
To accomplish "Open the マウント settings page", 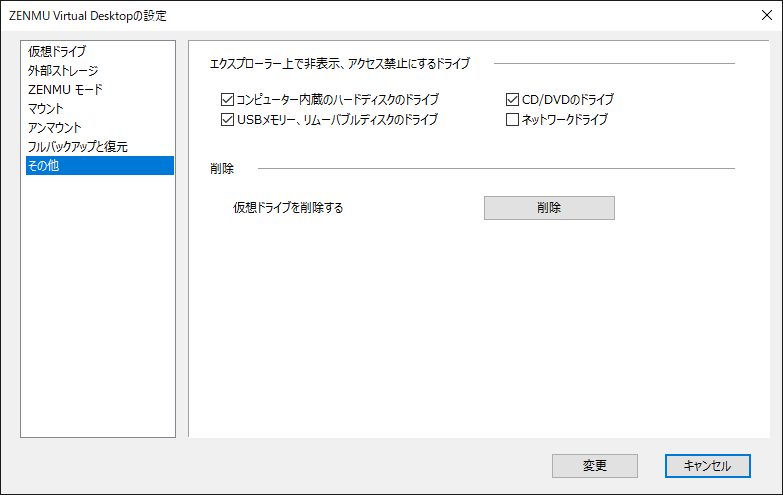I will pyautogui.click(x=99, y=108).
